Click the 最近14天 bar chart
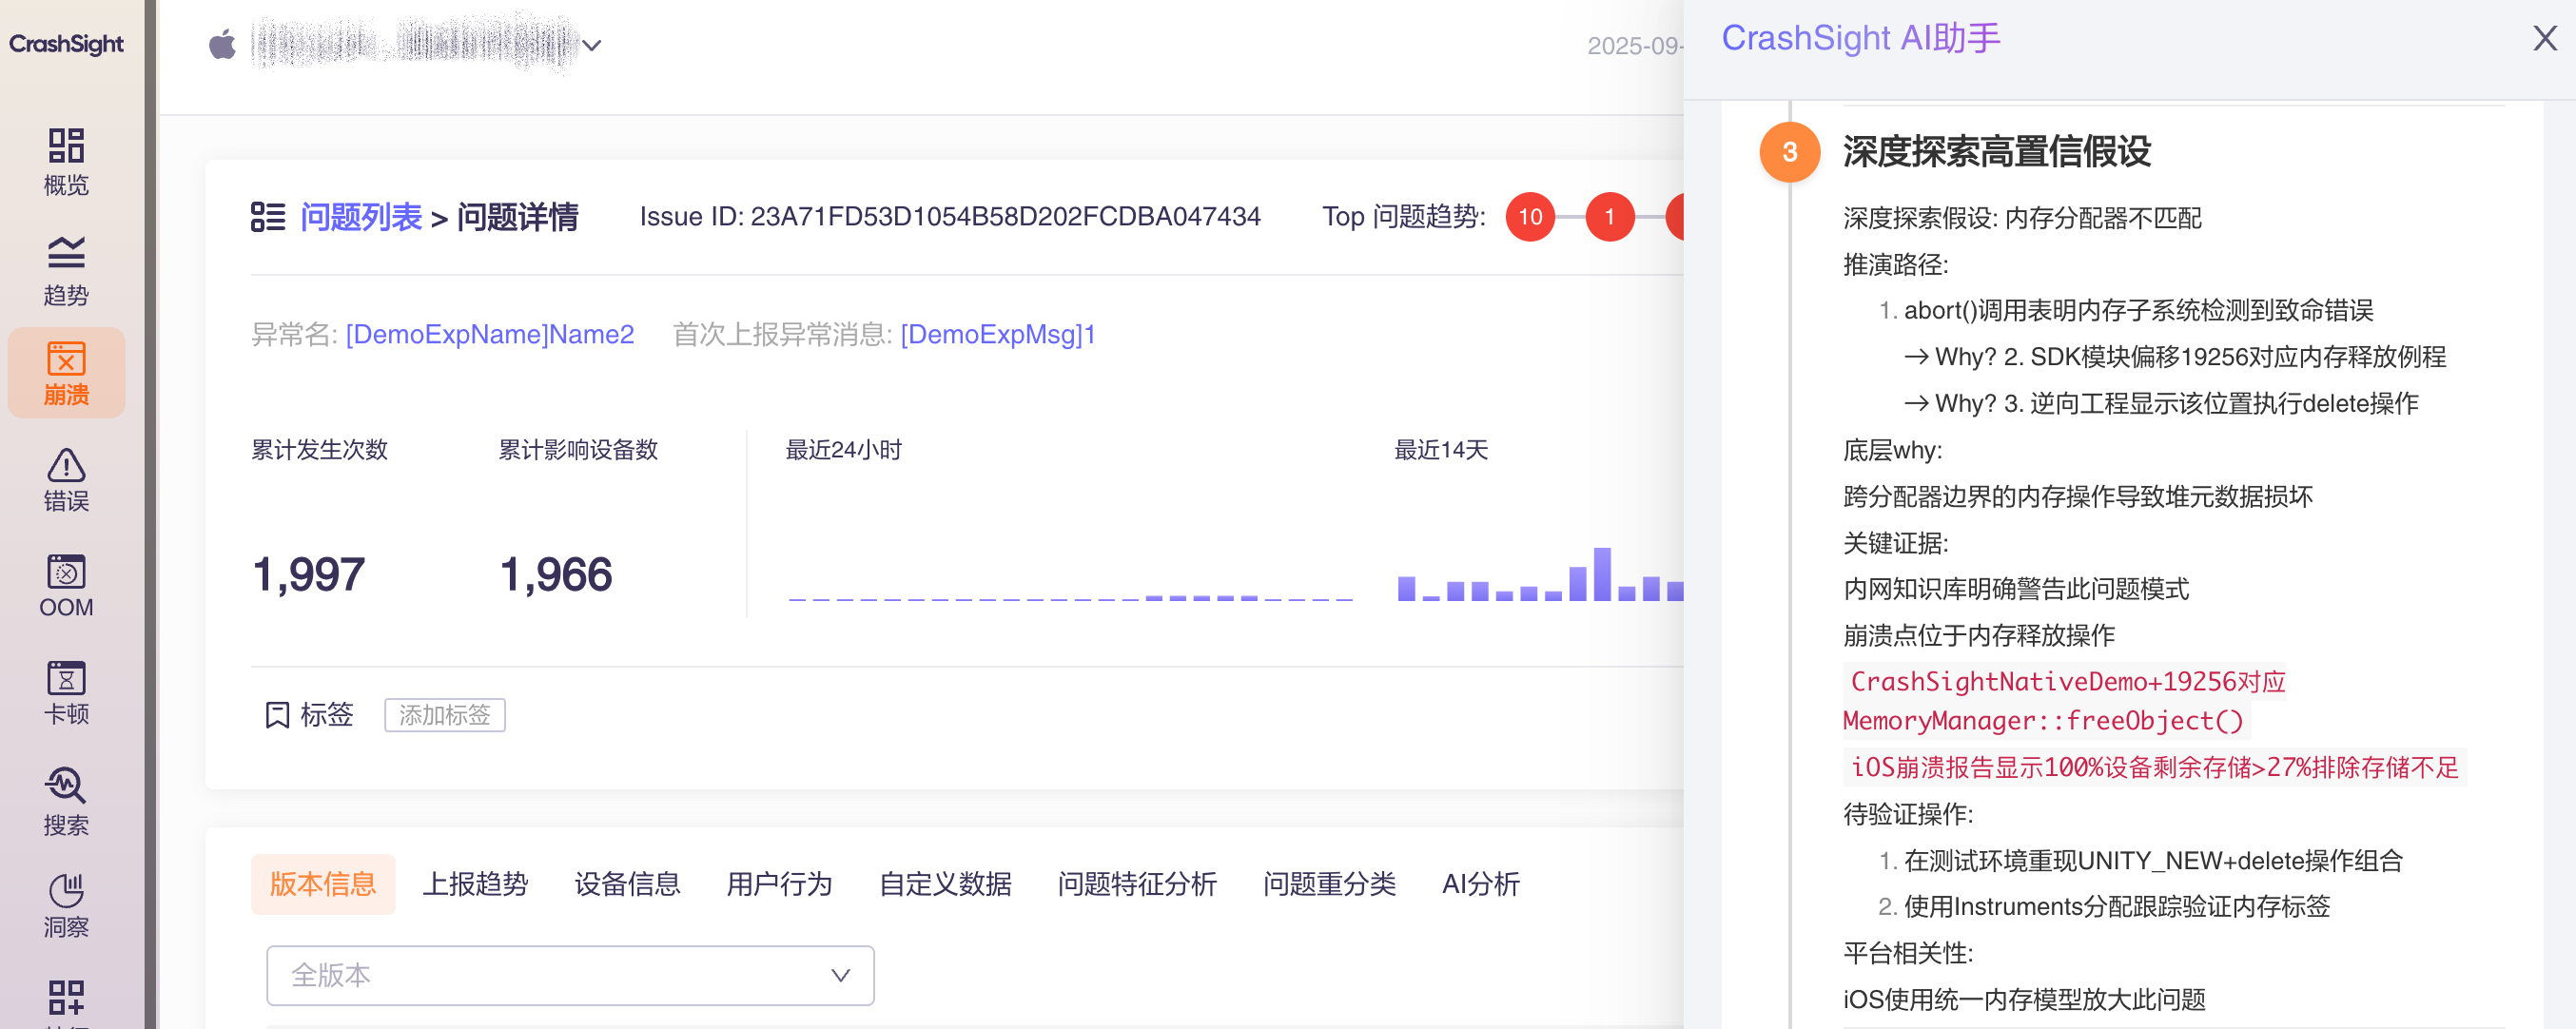This screenshot has width=2576, height=1029. coord(1540,574)
